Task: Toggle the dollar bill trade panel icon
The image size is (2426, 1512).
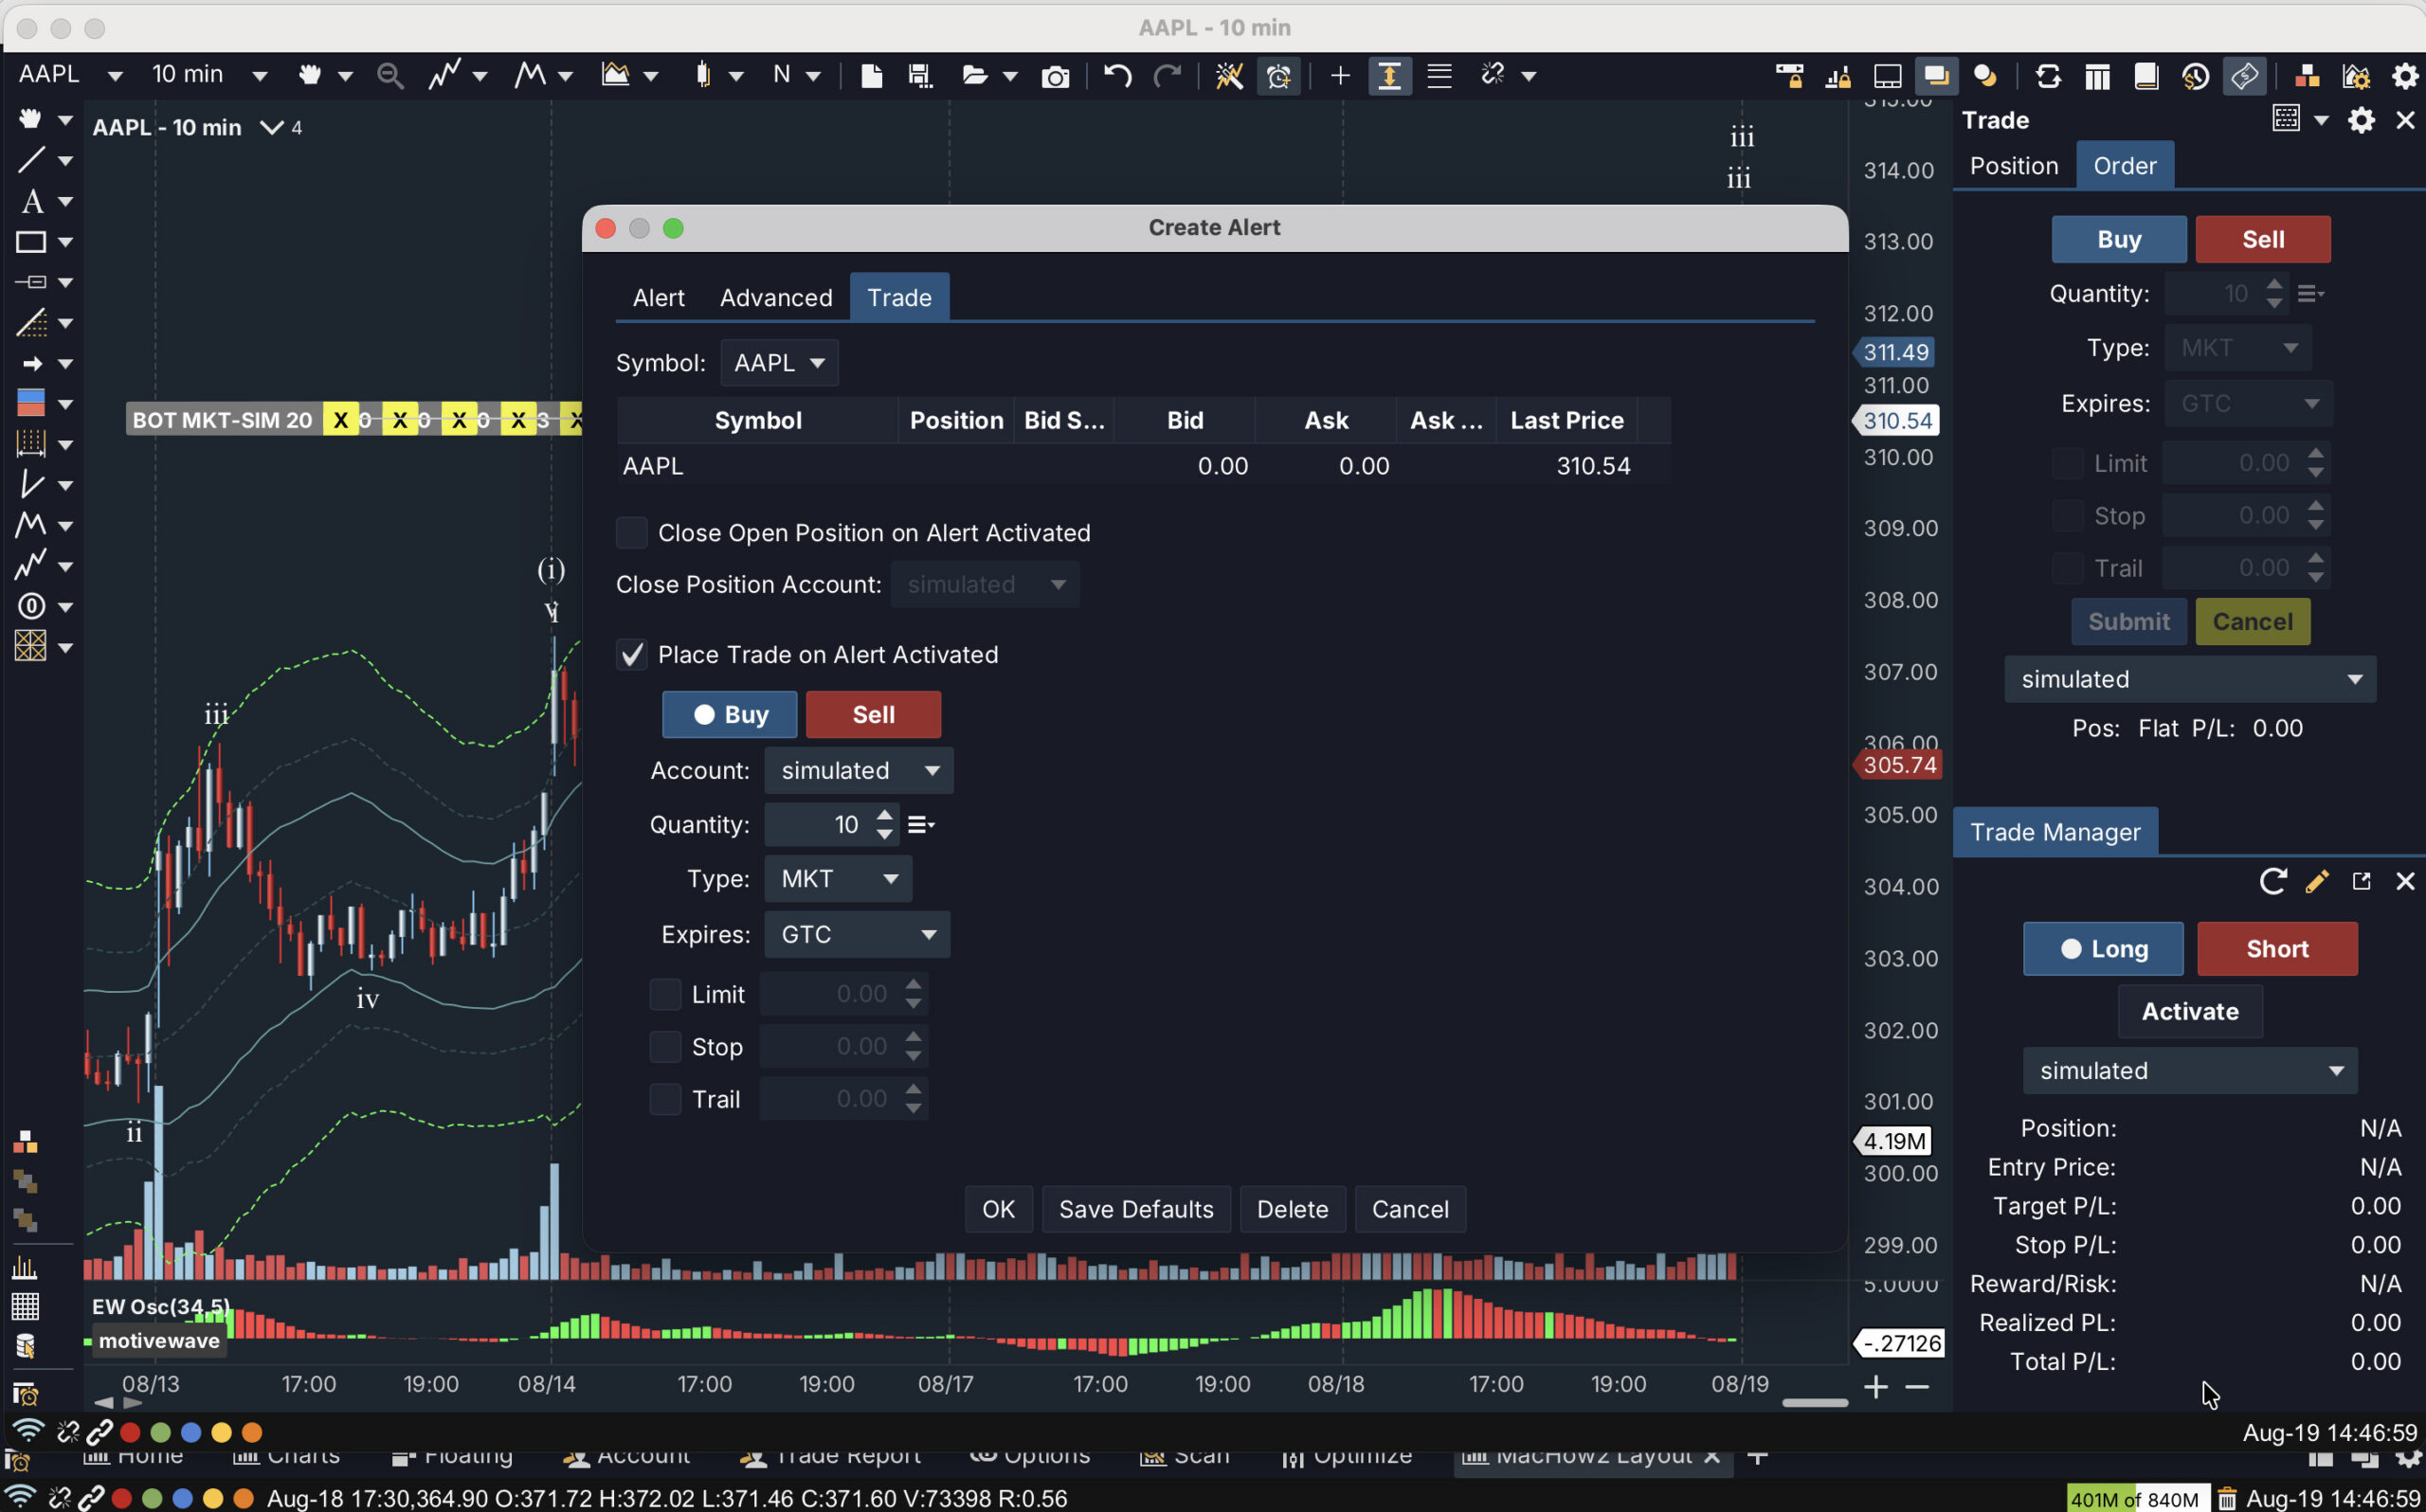Action: [x=2243, y=76]
